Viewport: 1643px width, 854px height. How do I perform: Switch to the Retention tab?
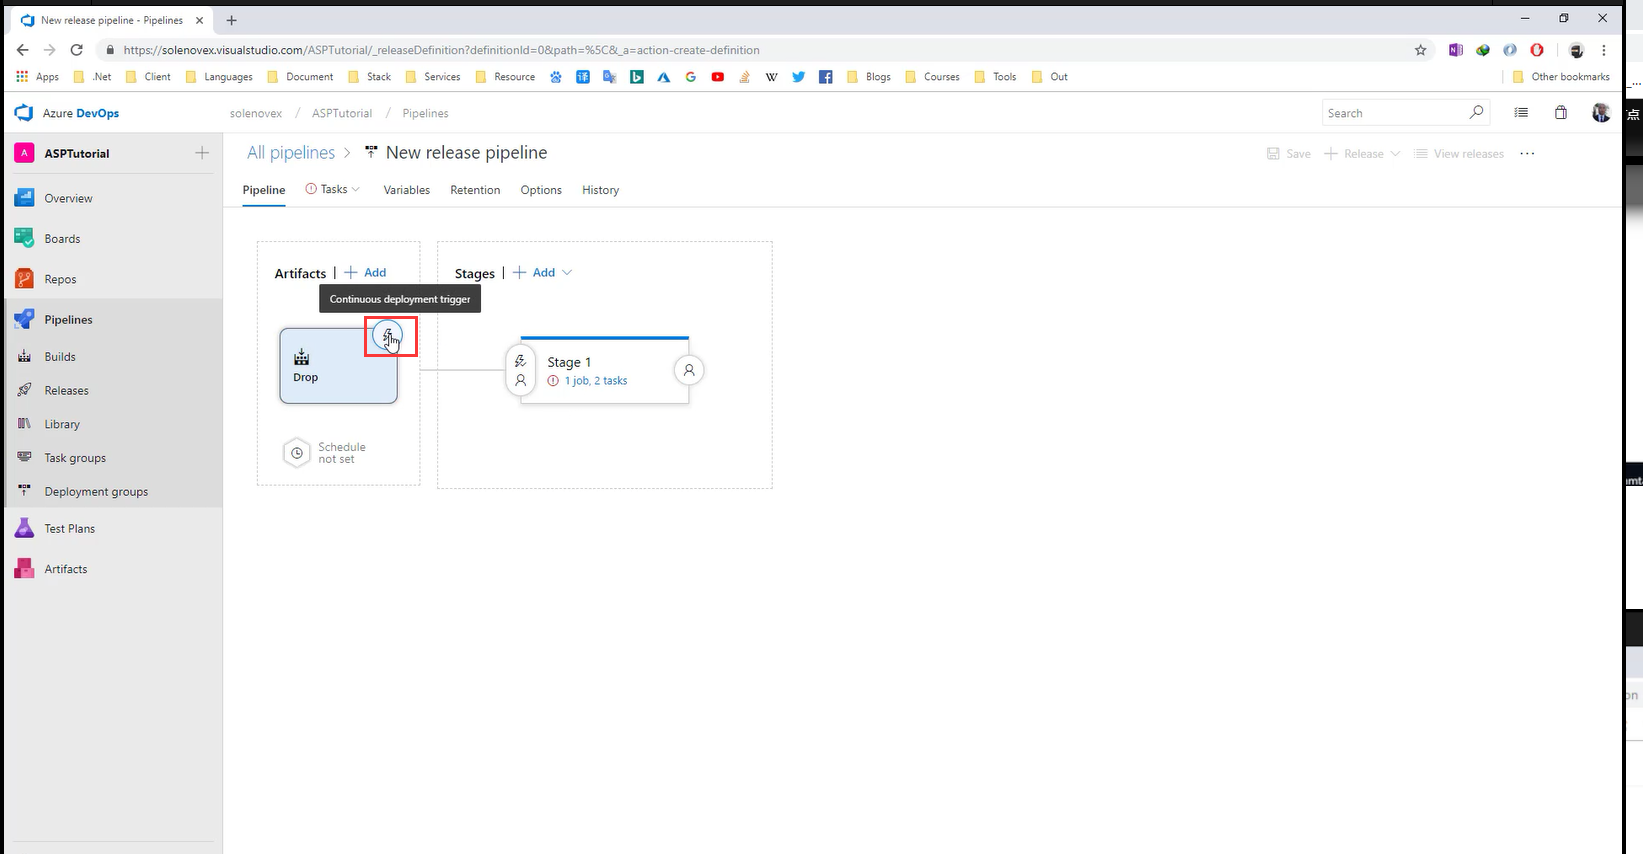tap(475, 190)
